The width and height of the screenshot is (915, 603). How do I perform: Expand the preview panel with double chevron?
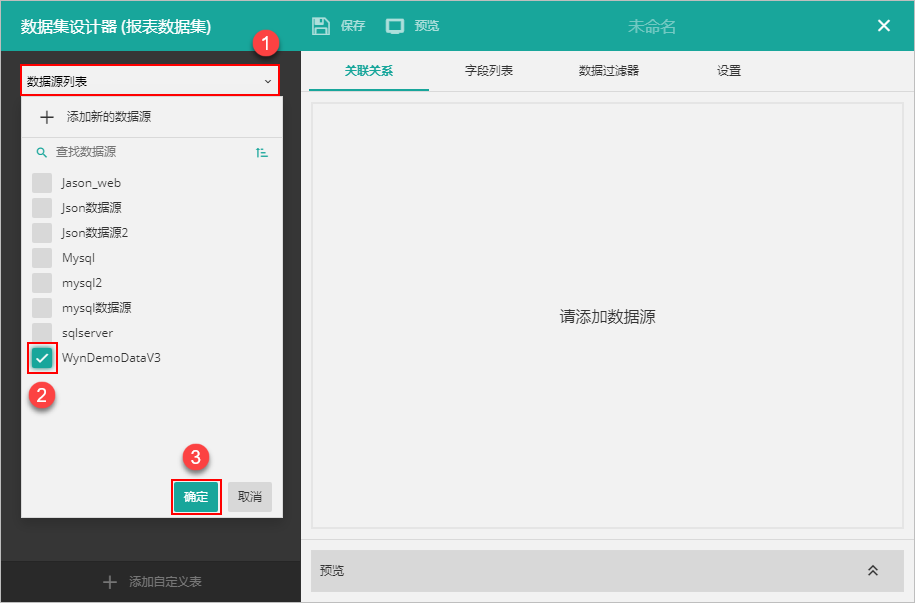point(872,570)
